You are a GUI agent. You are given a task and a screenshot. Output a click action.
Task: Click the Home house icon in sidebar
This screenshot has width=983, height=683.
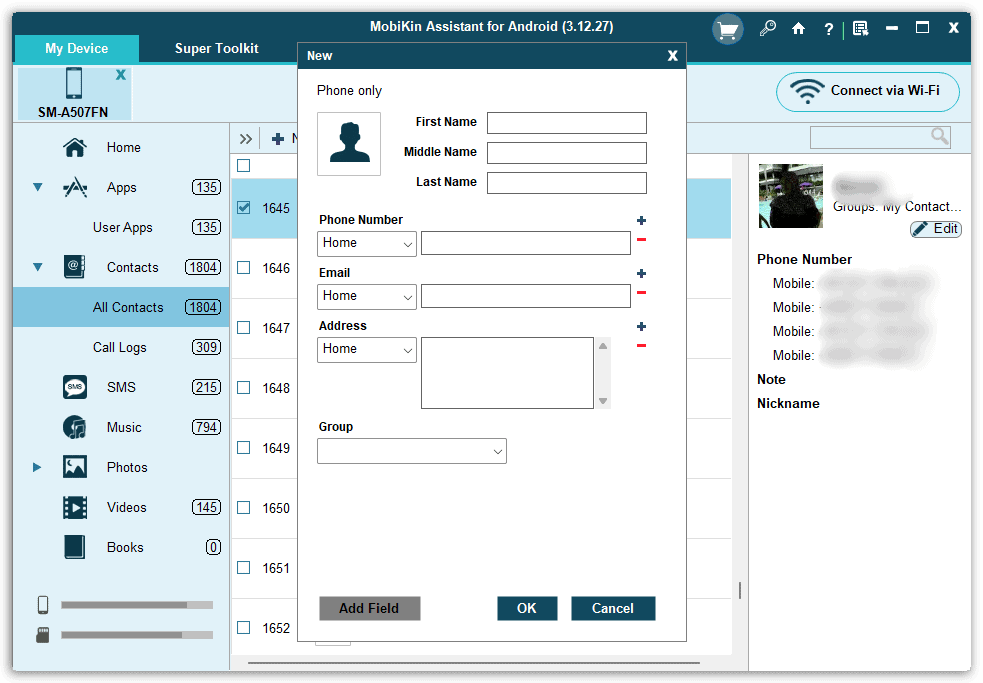75,147
